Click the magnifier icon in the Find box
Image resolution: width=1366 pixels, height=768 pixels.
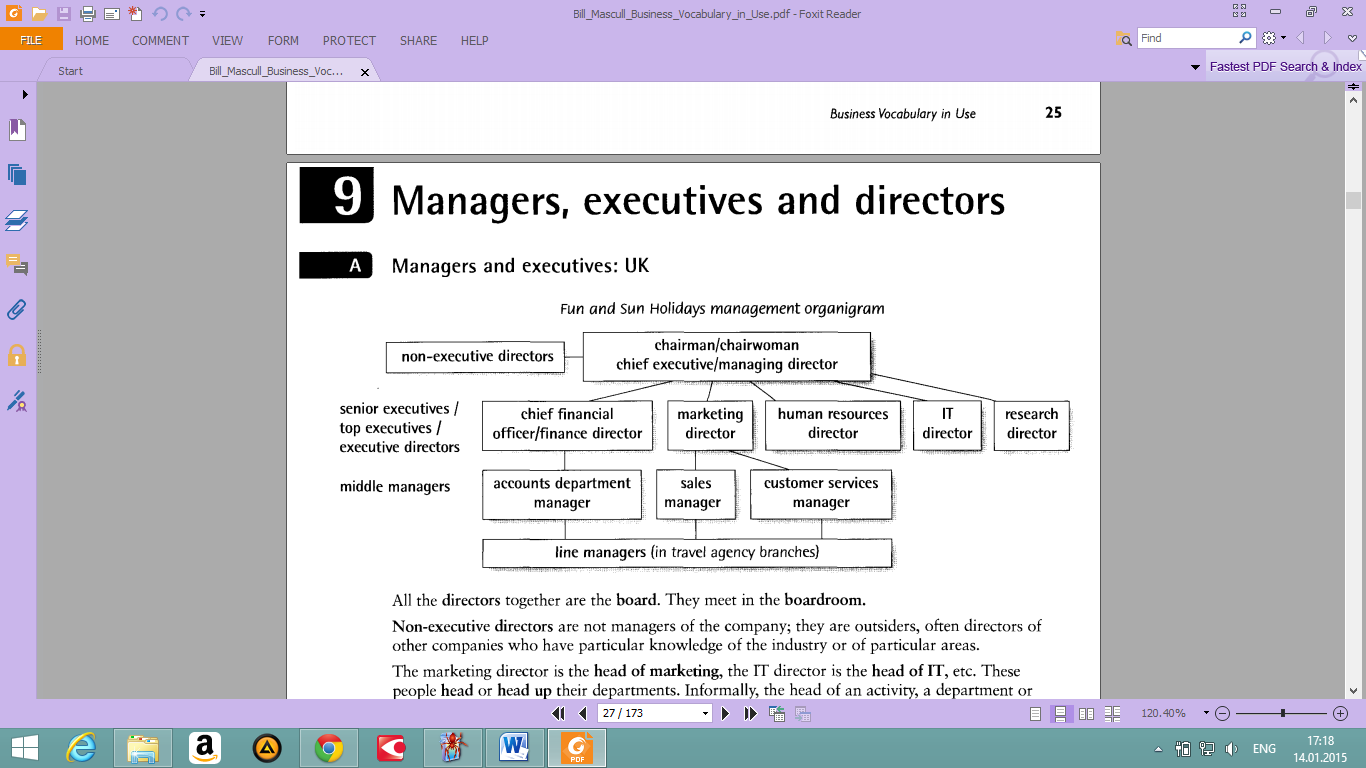click(x=1245, y=38)
